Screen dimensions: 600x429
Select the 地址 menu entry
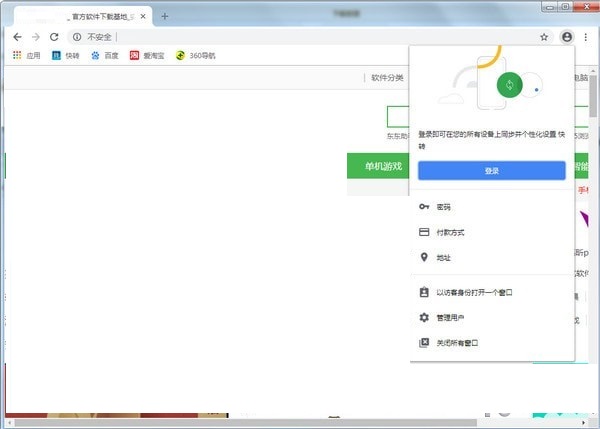click(492, 257)
